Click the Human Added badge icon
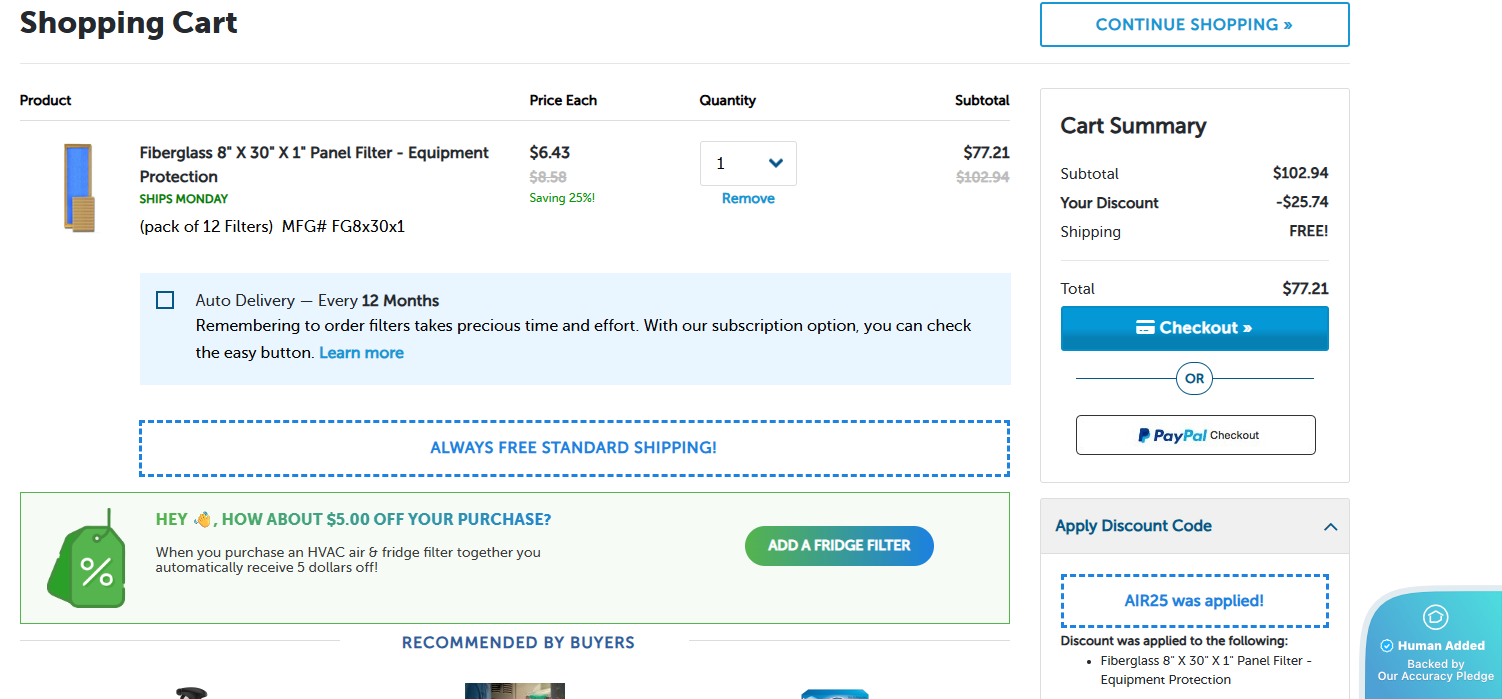This screenshot has height=699, width=1502. tap(1435, 617)
